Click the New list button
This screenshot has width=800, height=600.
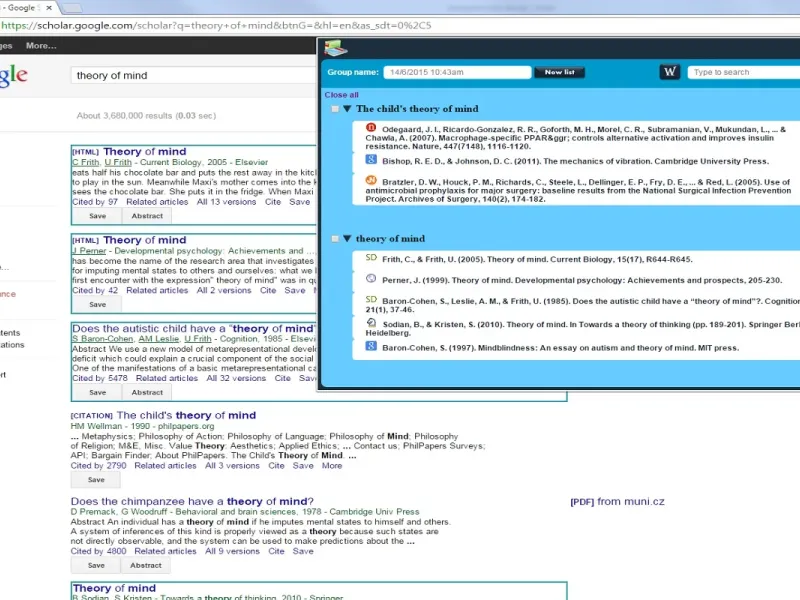[560, 72]
